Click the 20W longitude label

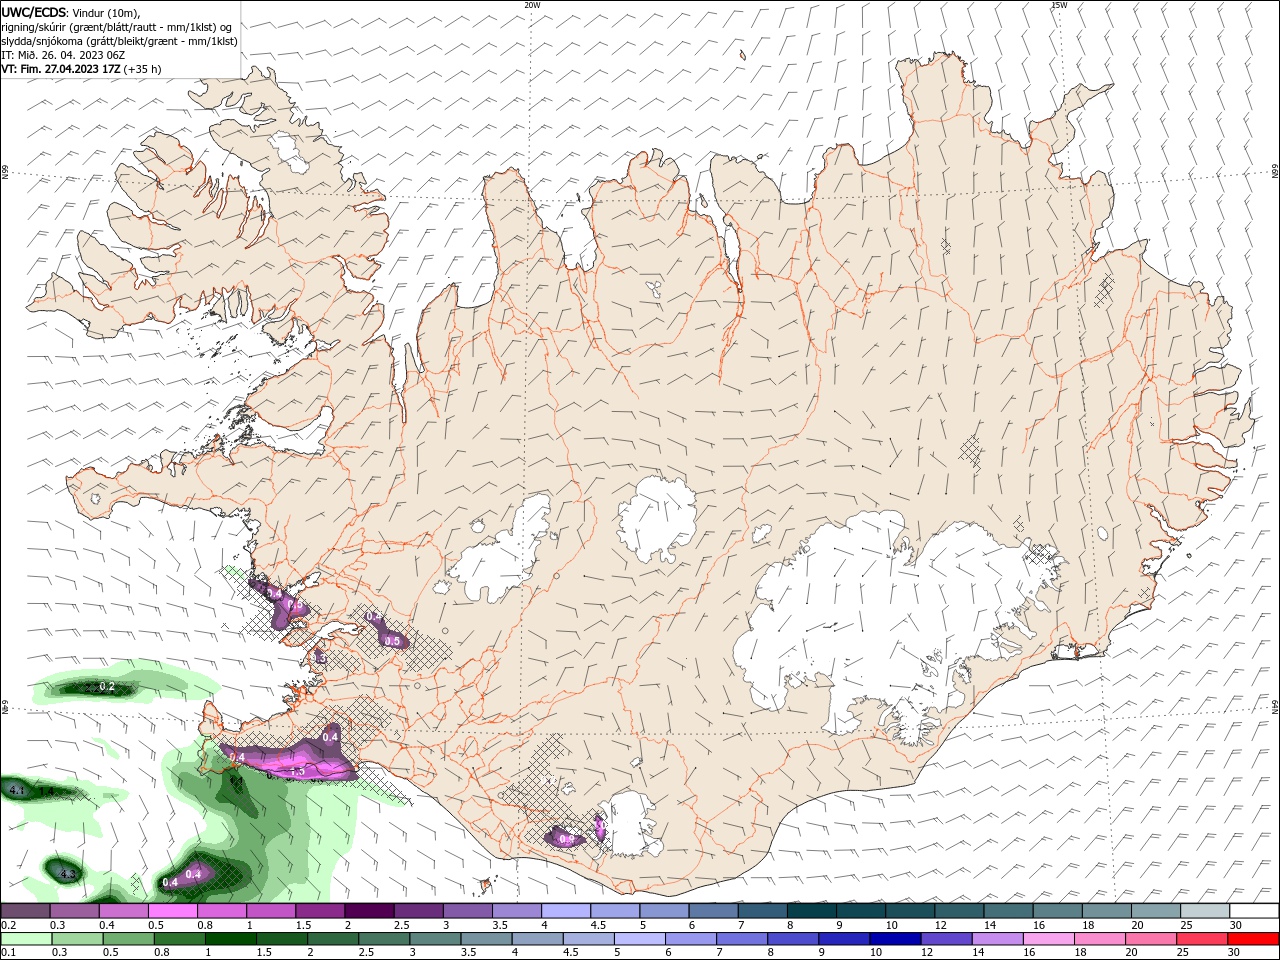pos(532,5)
